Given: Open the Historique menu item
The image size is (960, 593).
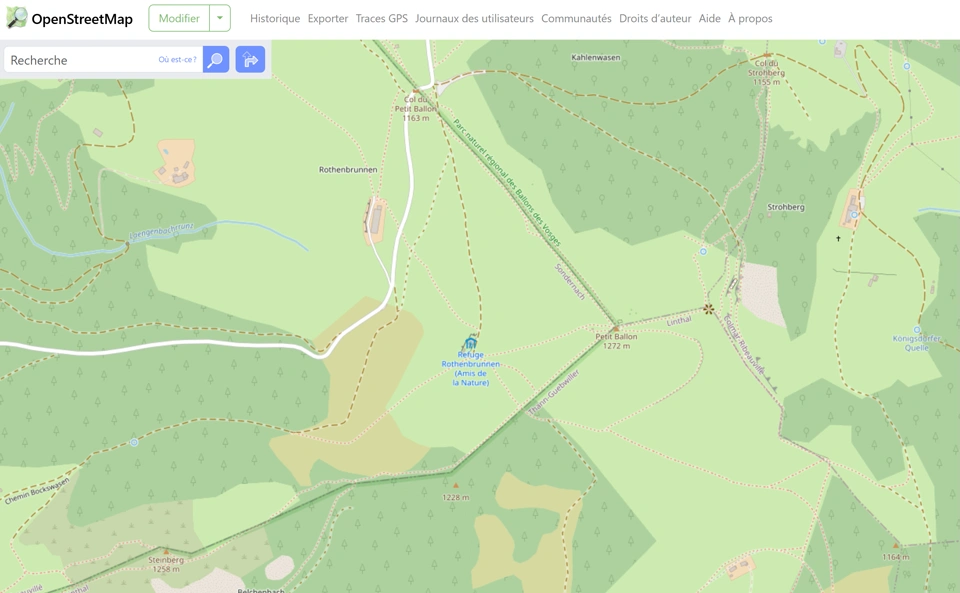Looking at the screenshot, I should [275, 18].
